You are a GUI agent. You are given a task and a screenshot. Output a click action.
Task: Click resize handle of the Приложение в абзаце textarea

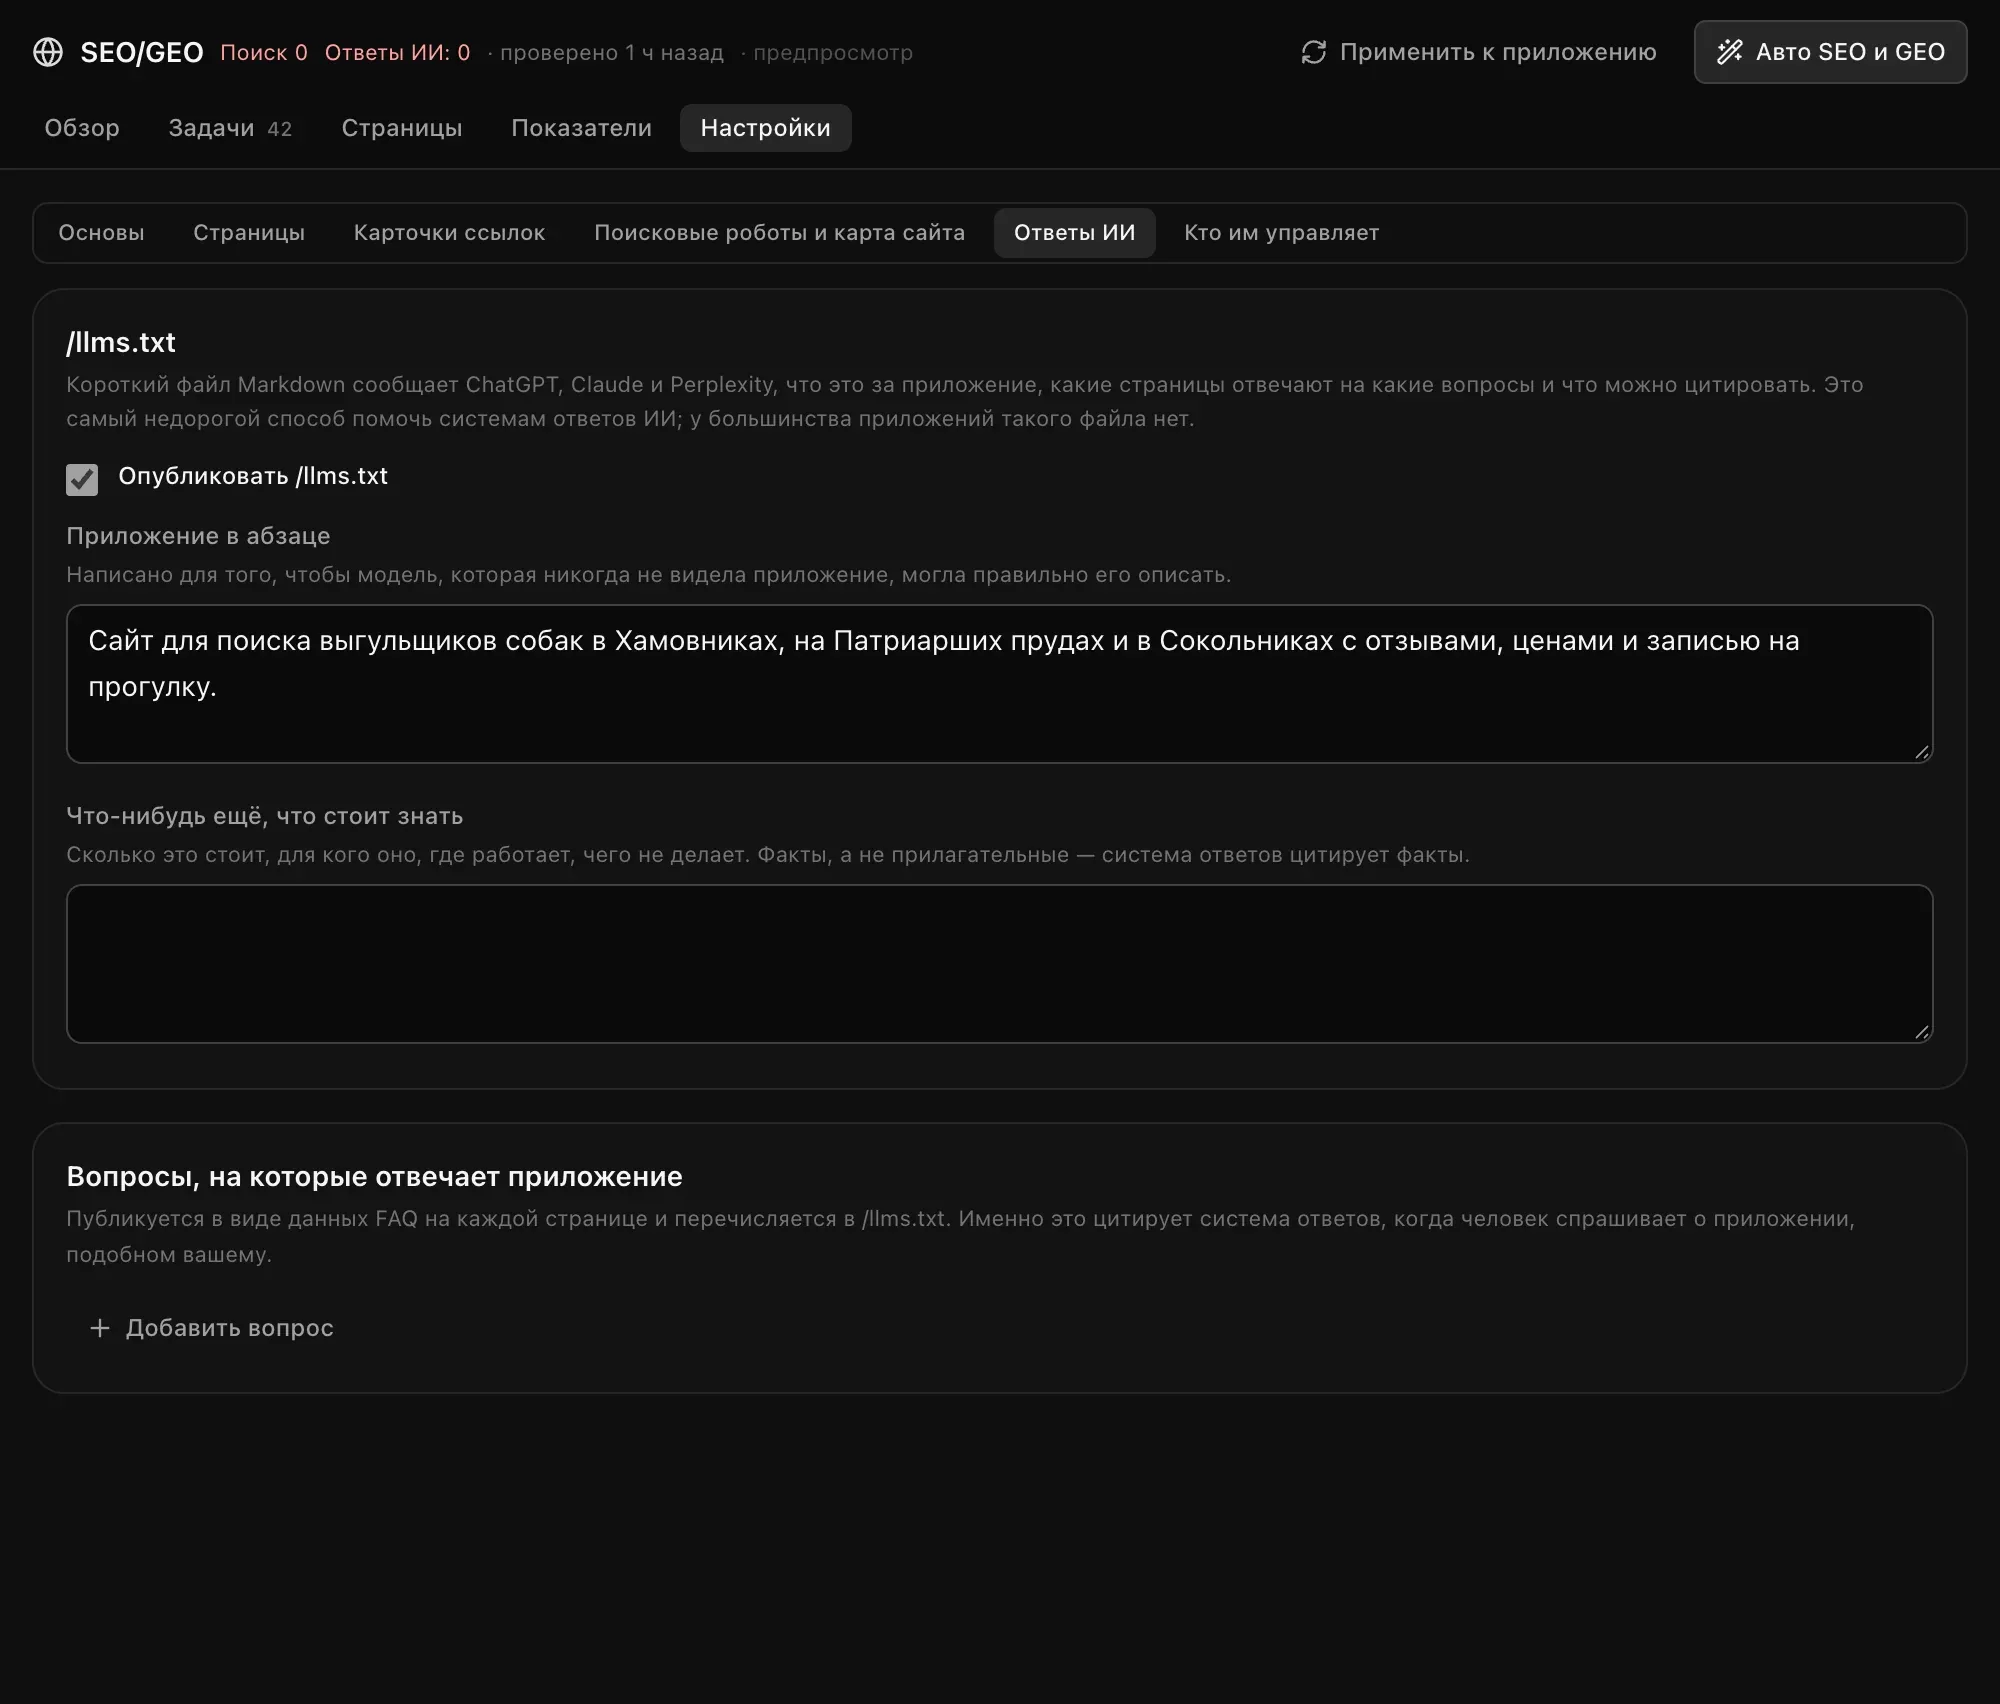[1921, 752]
